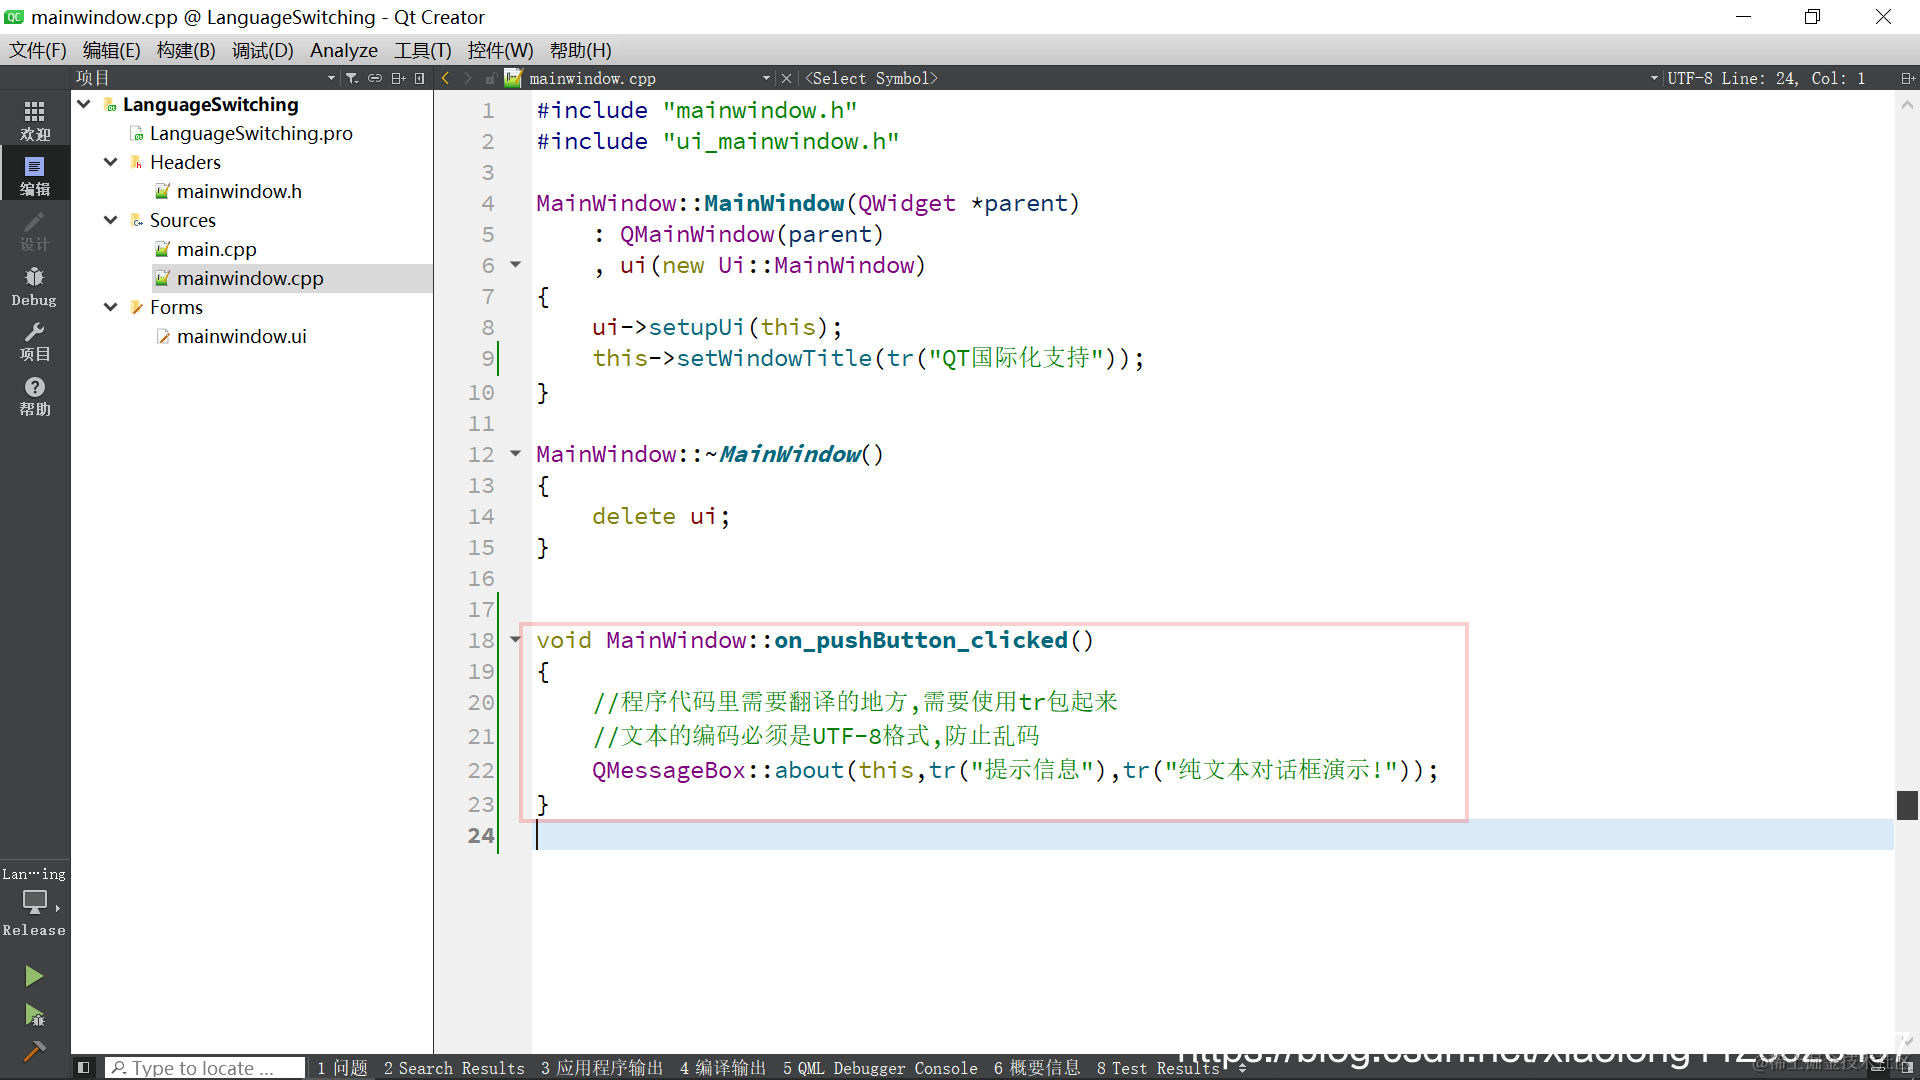Go forward in editor navigation history
This screenshot has height=1080, width=1920.
click(x=468, y=78)
